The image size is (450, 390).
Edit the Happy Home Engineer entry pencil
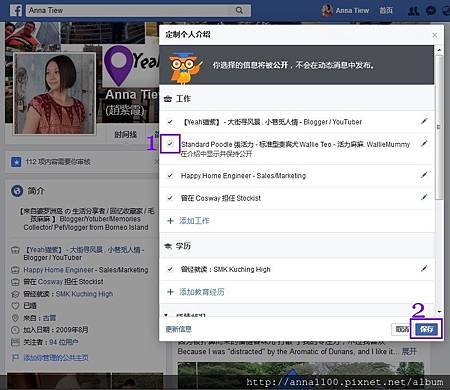[x=424, y=175]
